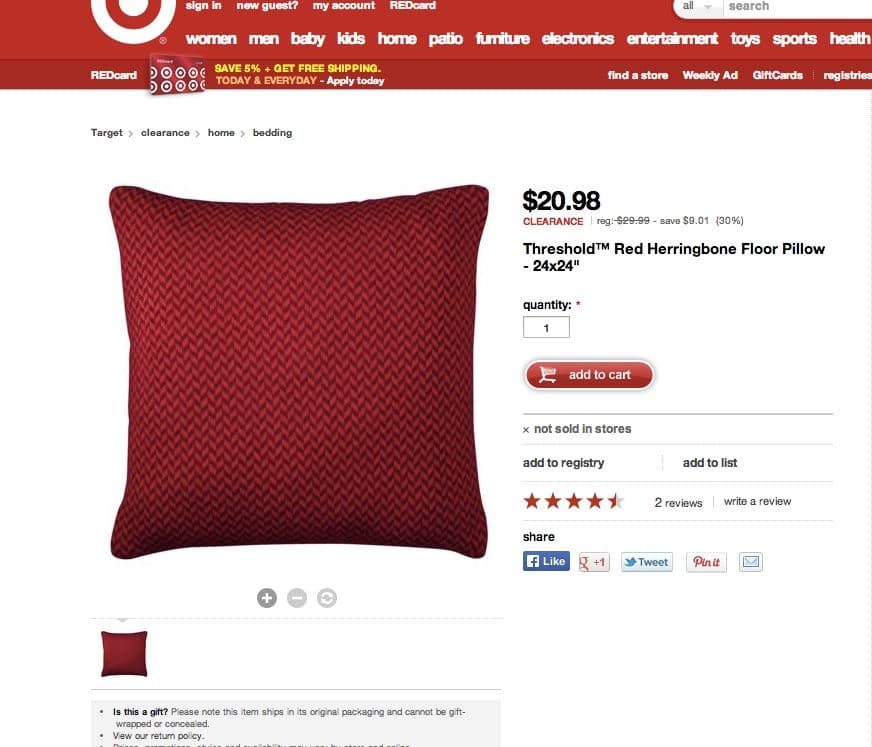The height and width of the screenshot is (747, 872).
Task: Add pillow to cart
Action: pyautogui.click(x=589, y=375)
